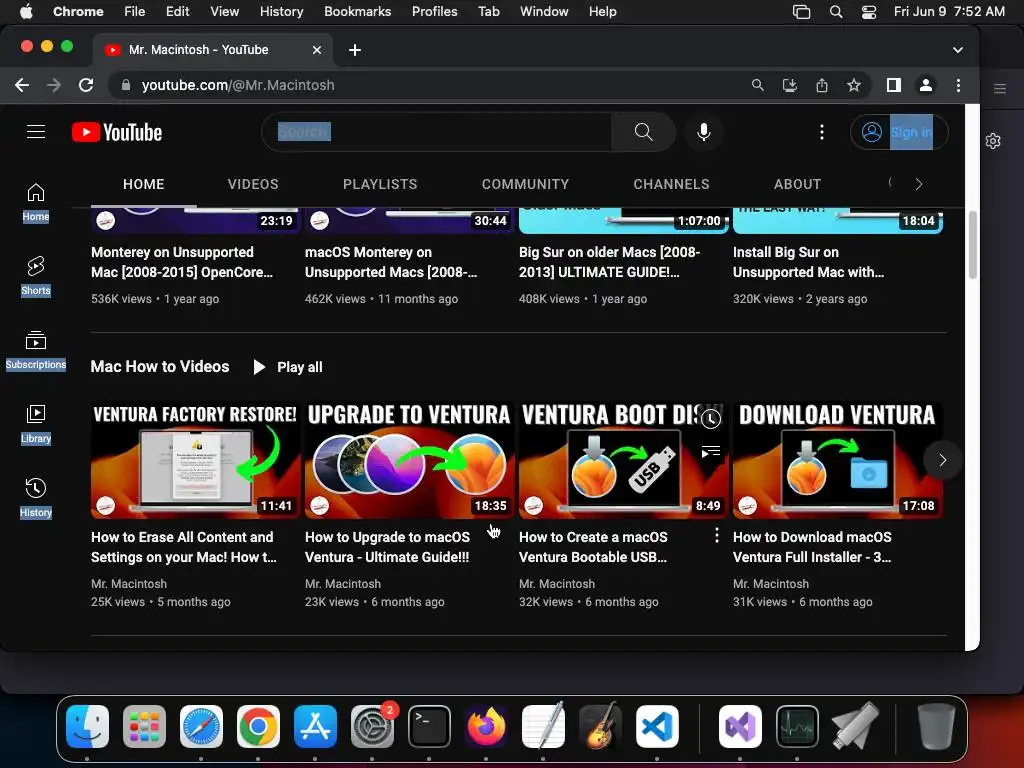
Task: Go to Home in the YouTube sidebar
Action: 36,202
